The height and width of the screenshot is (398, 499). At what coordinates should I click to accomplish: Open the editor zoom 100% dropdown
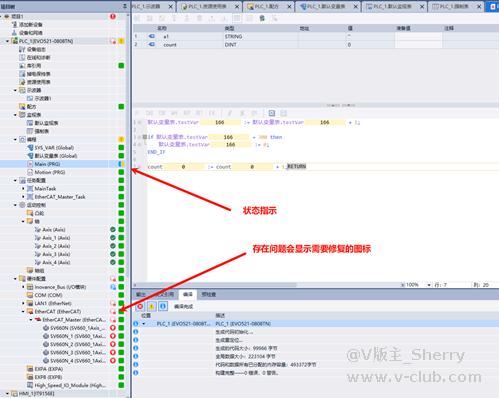tap(429, 285)
